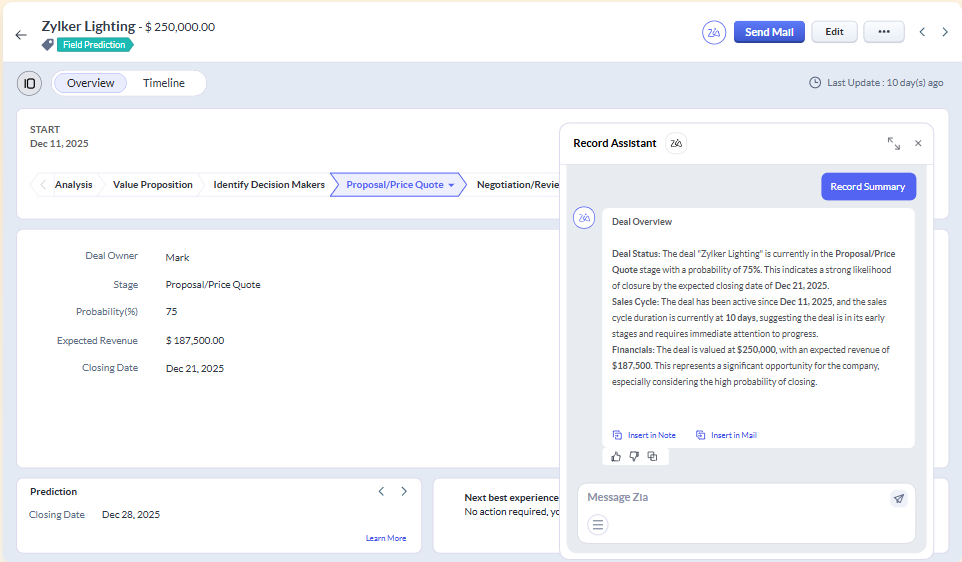Click Closing Date value Dec 21, 2025
The image size is (962, 562).
(x=195, y=369)
